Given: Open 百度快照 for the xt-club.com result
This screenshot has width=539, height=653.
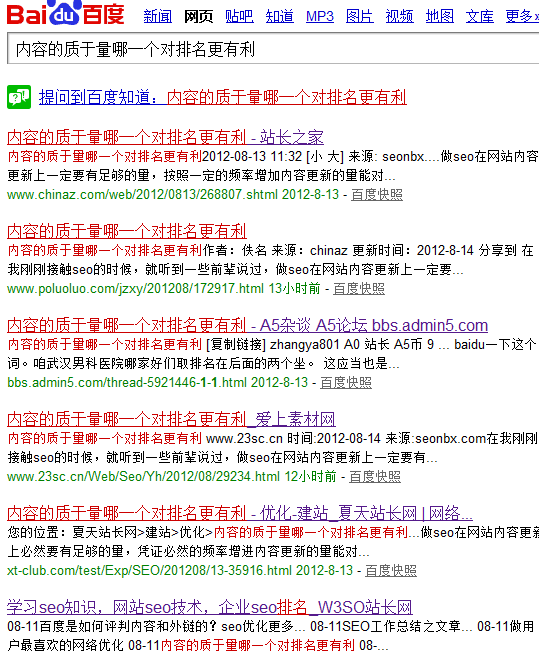Looking at the screenshot, I should (x=391, y=571).
